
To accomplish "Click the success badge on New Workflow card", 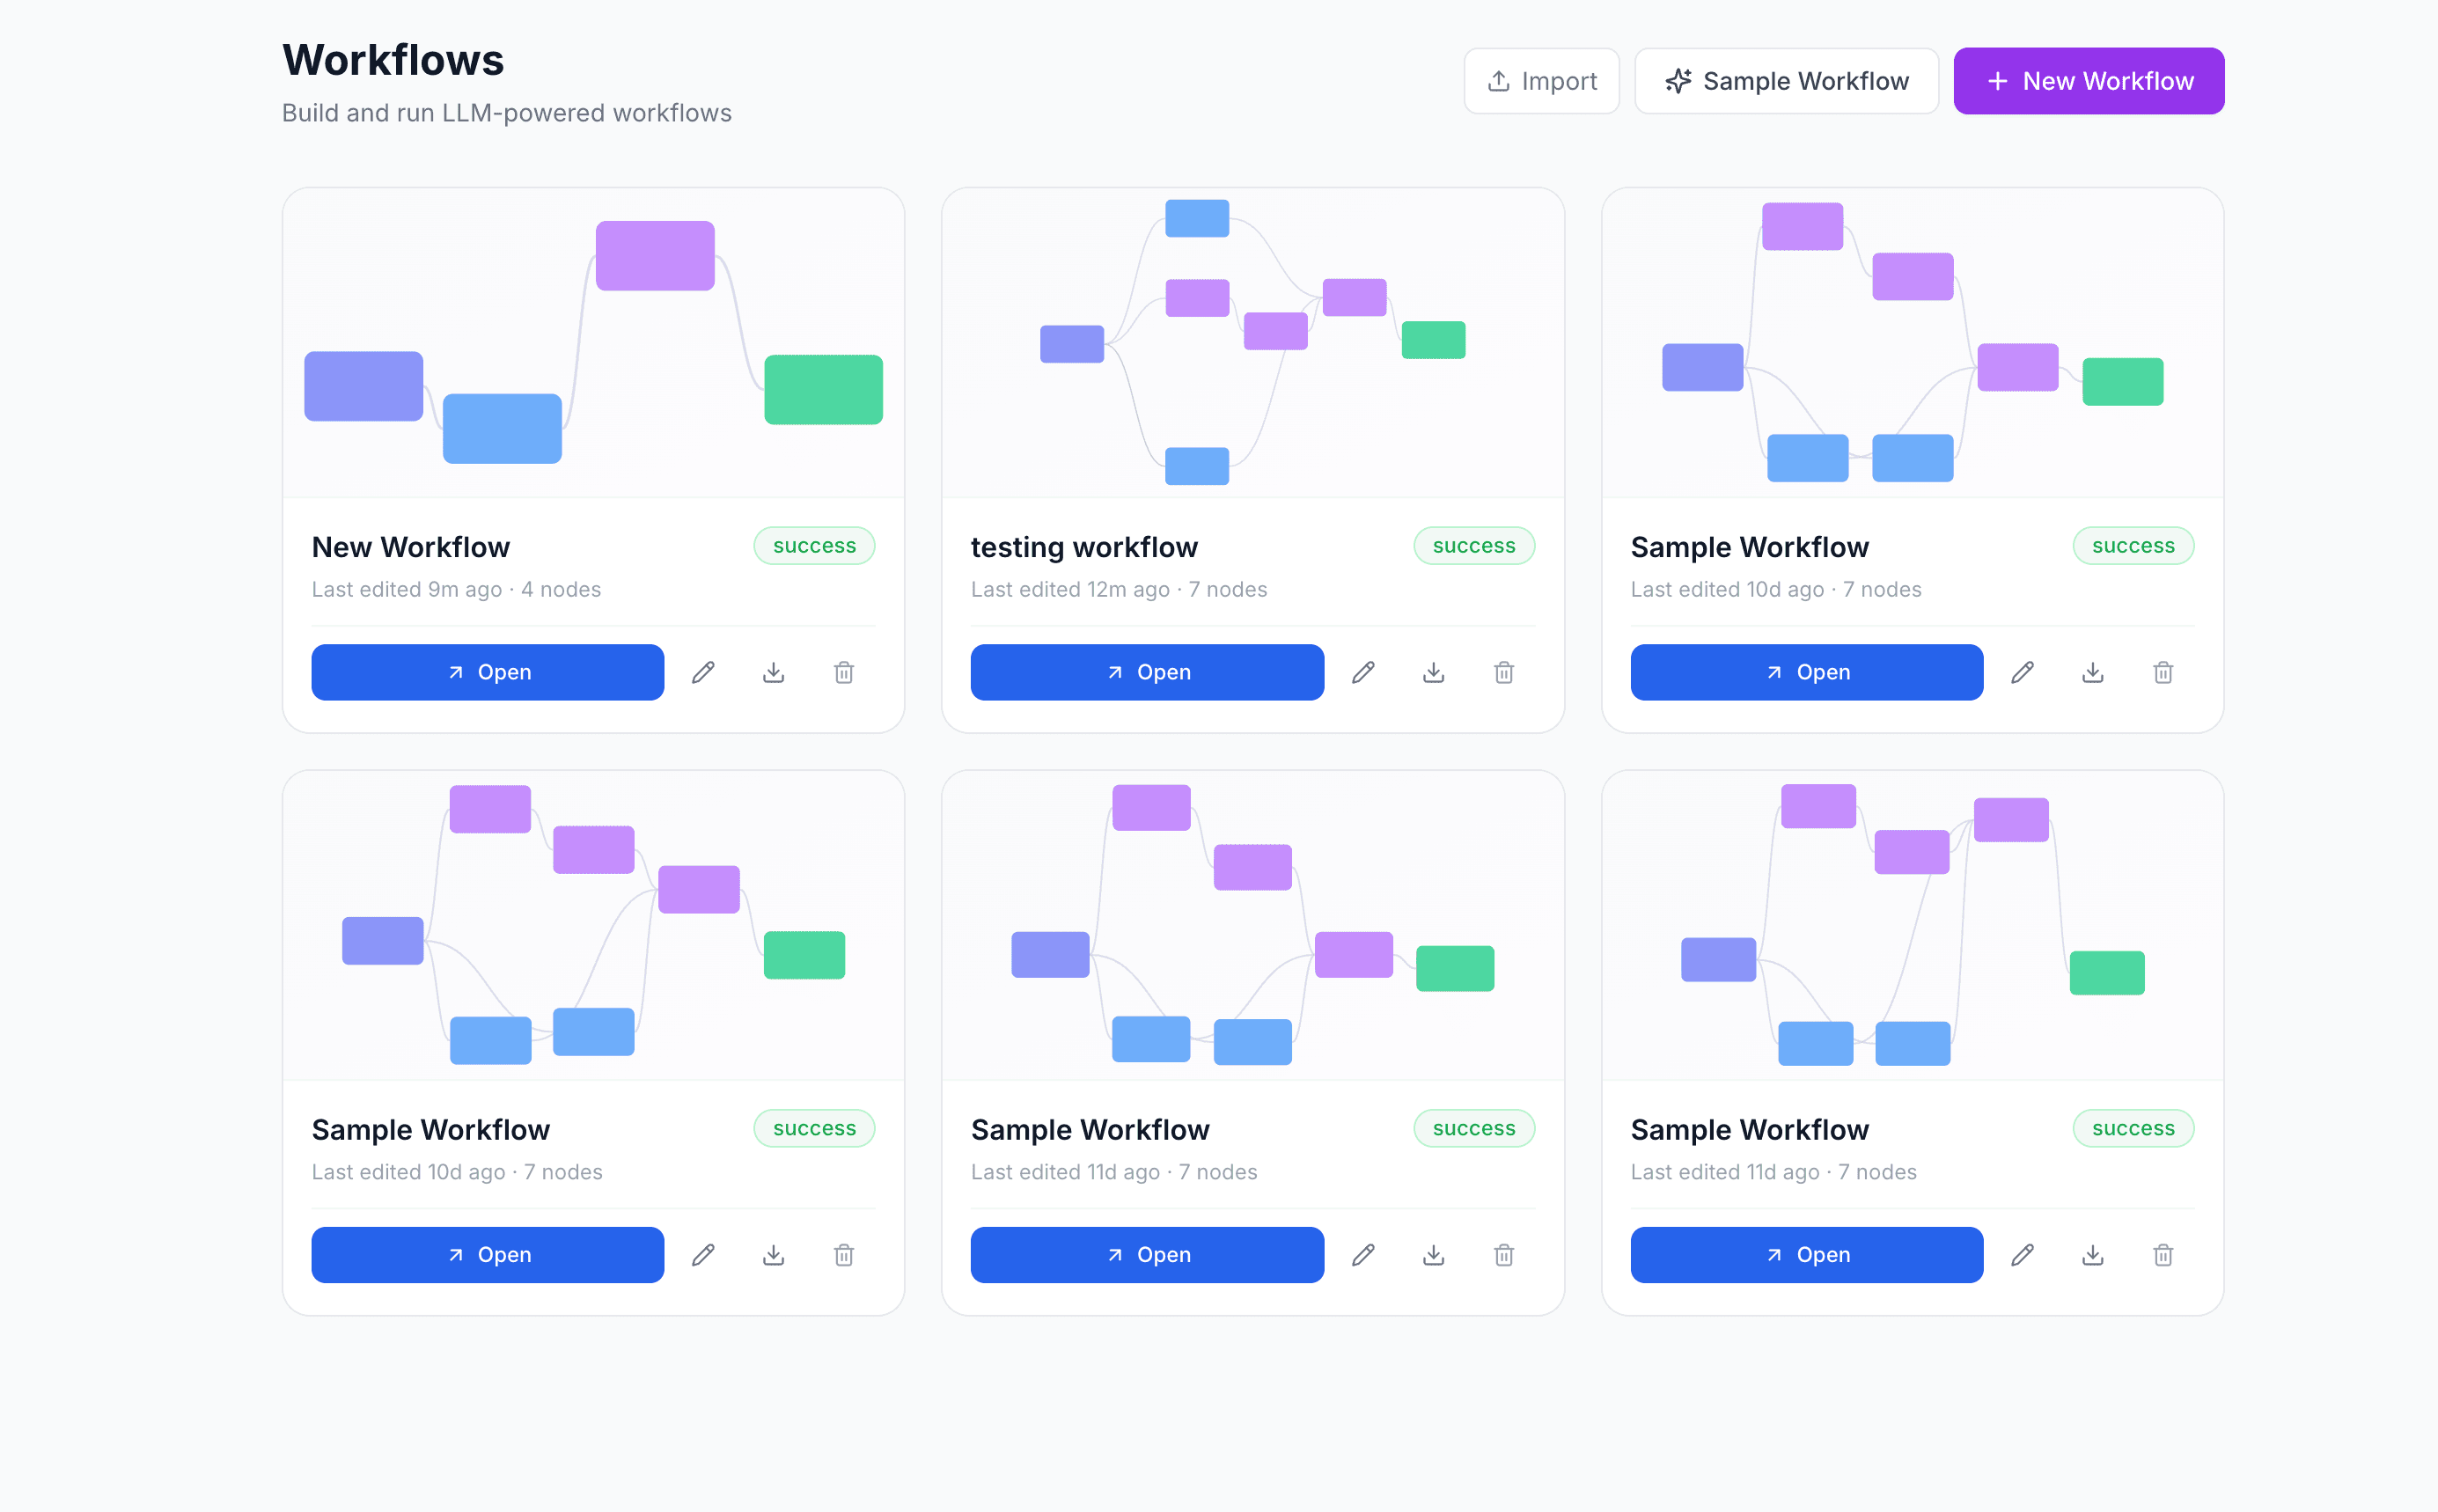I will (x=814, y=546).
